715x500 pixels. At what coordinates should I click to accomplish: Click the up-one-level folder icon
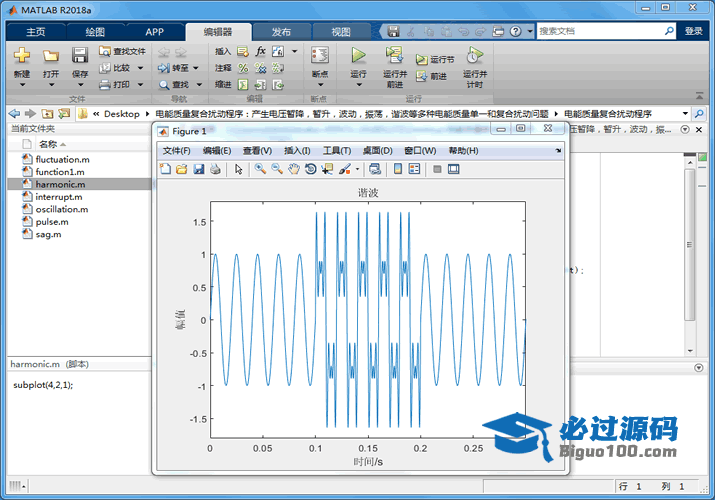47,113
